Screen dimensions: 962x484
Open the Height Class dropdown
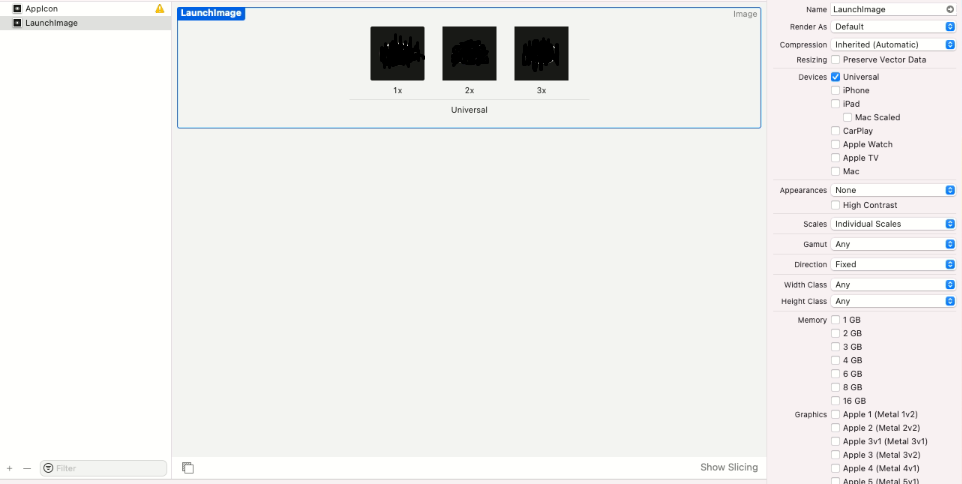893,301
